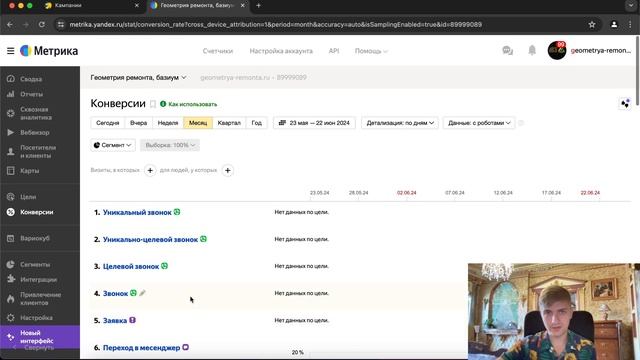Open Звонок goal link
640x360 pixels.
tap(116, 293)
